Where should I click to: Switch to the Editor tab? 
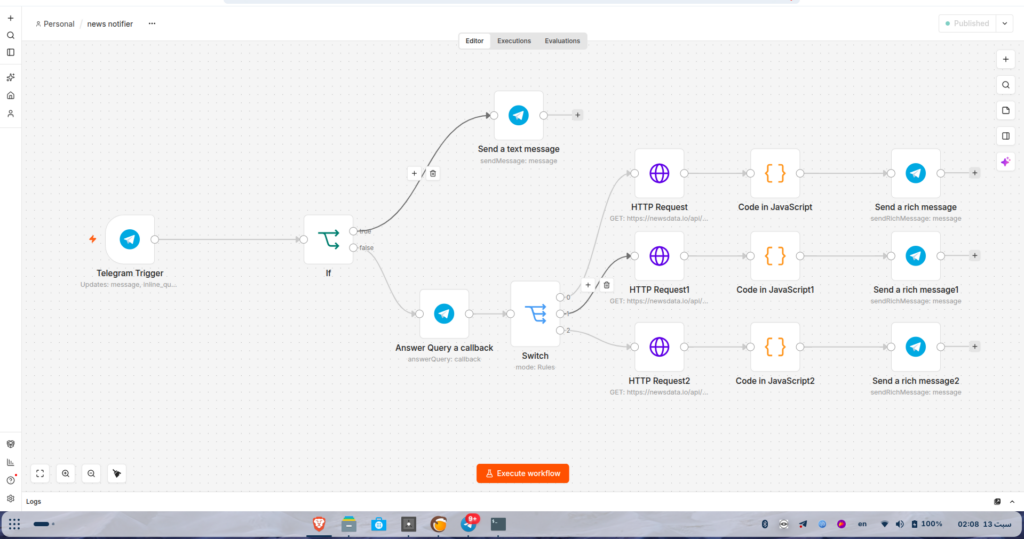tap(474, 41)
